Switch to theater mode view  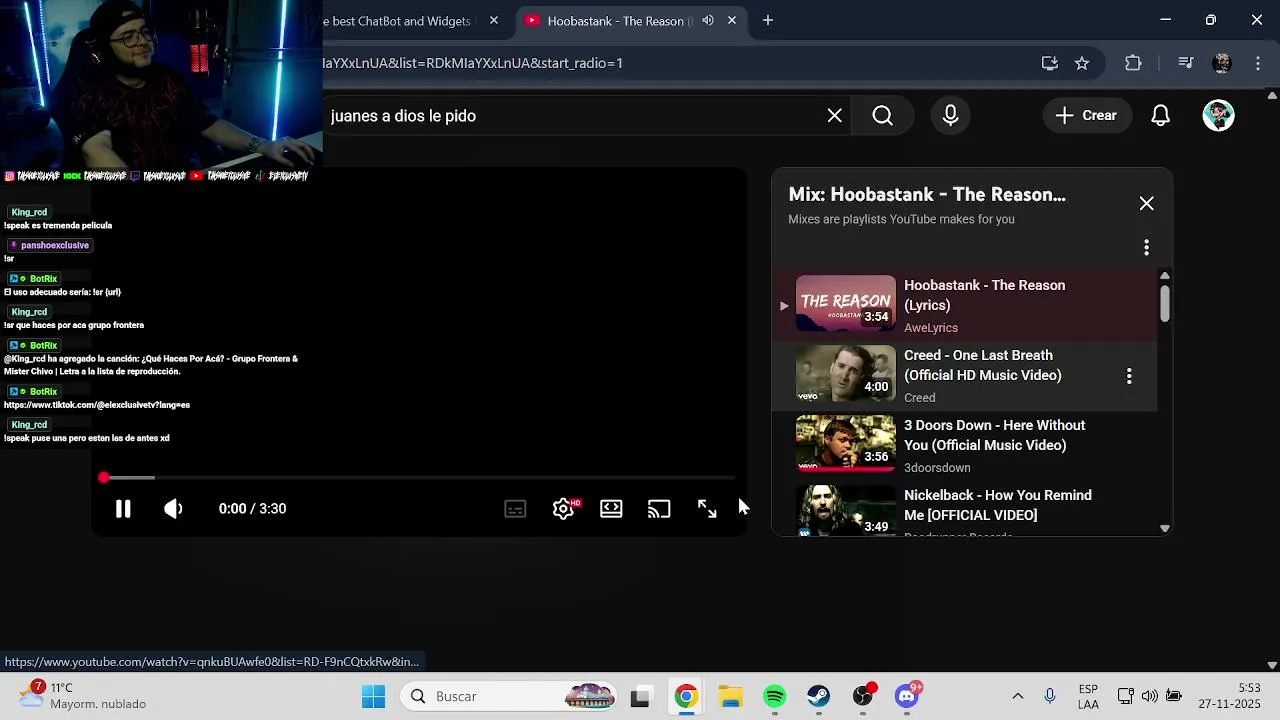(611, 509)
